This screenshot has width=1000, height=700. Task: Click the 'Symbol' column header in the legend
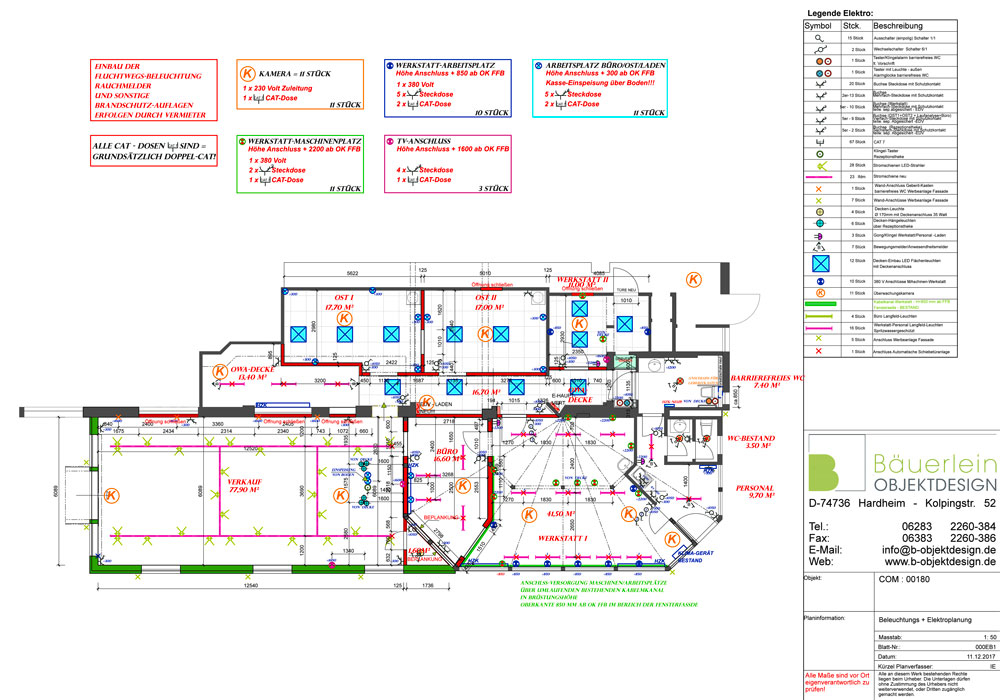point(818,26)
